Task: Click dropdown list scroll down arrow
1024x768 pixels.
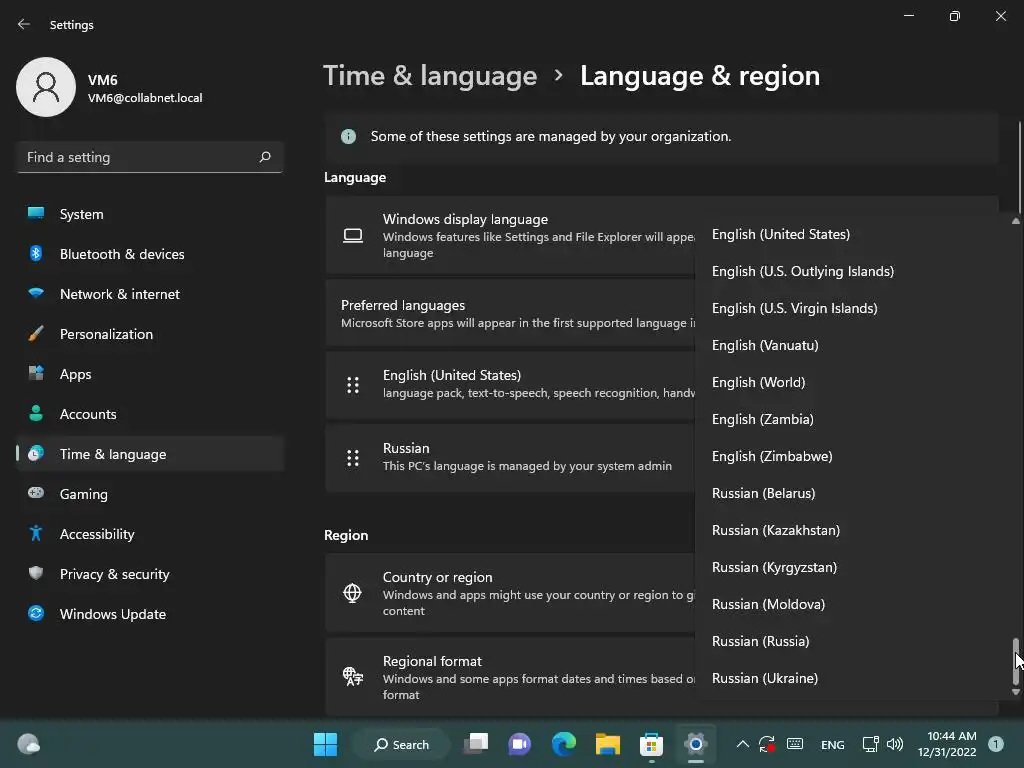Action: pos(1016,692)
